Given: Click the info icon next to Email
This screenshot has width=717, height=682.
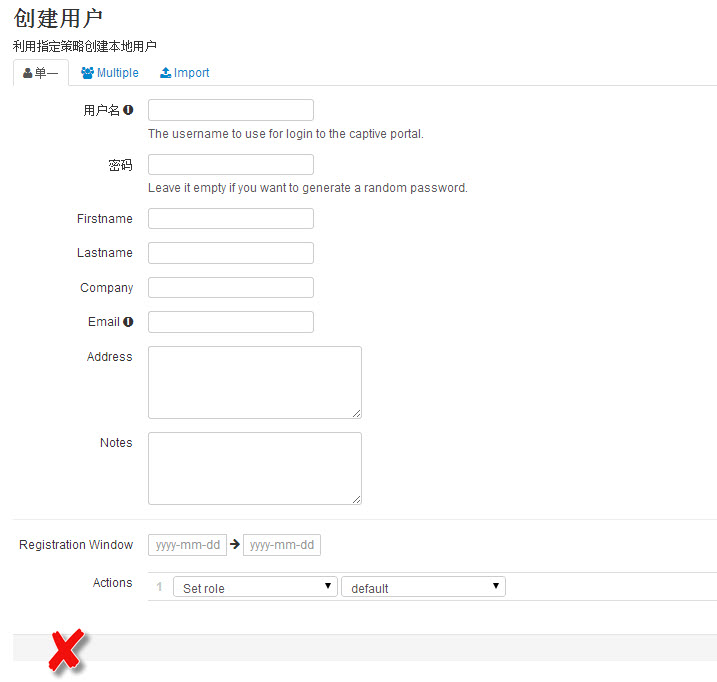Looking at the screenshot, I should coord(128,322).
